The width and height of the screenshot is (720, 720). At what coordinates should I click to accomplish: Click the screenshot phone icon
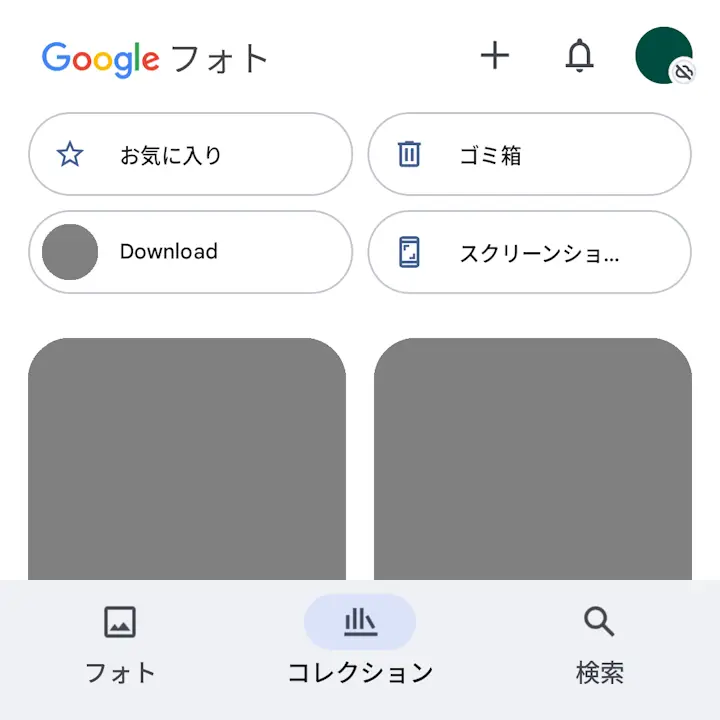pos(409,252)
